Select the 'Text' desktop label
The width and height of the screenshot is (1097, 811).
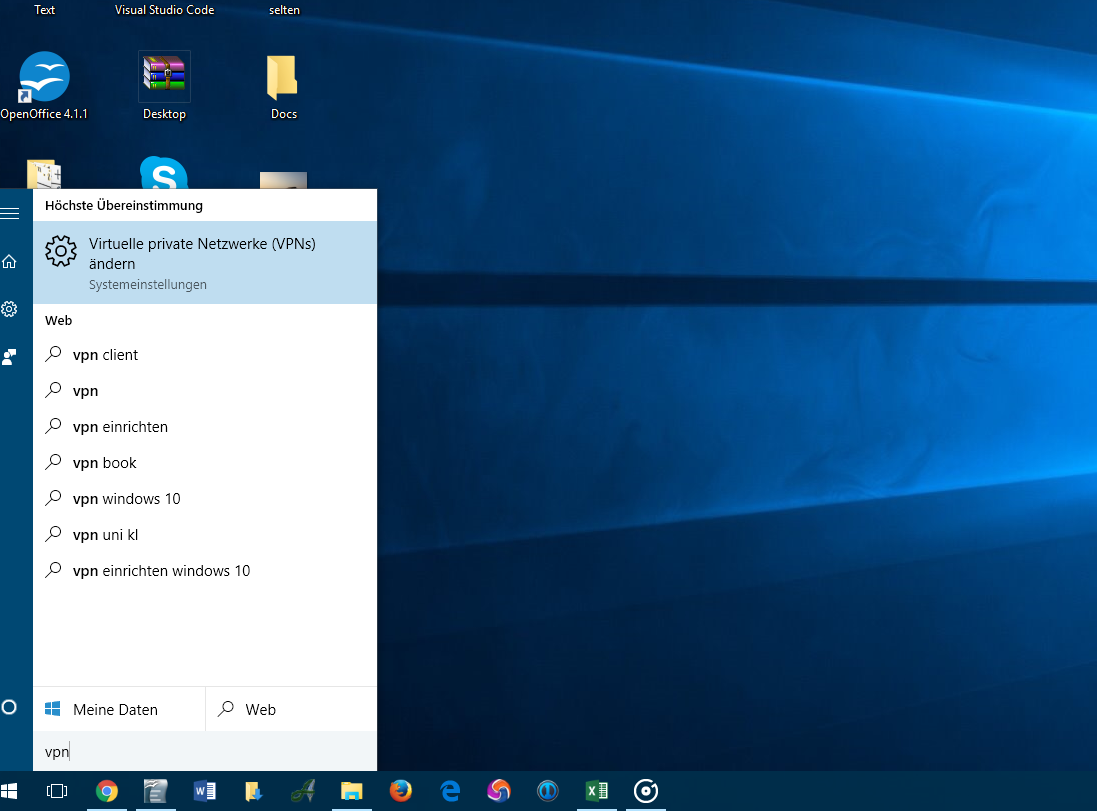click(45, 10)
